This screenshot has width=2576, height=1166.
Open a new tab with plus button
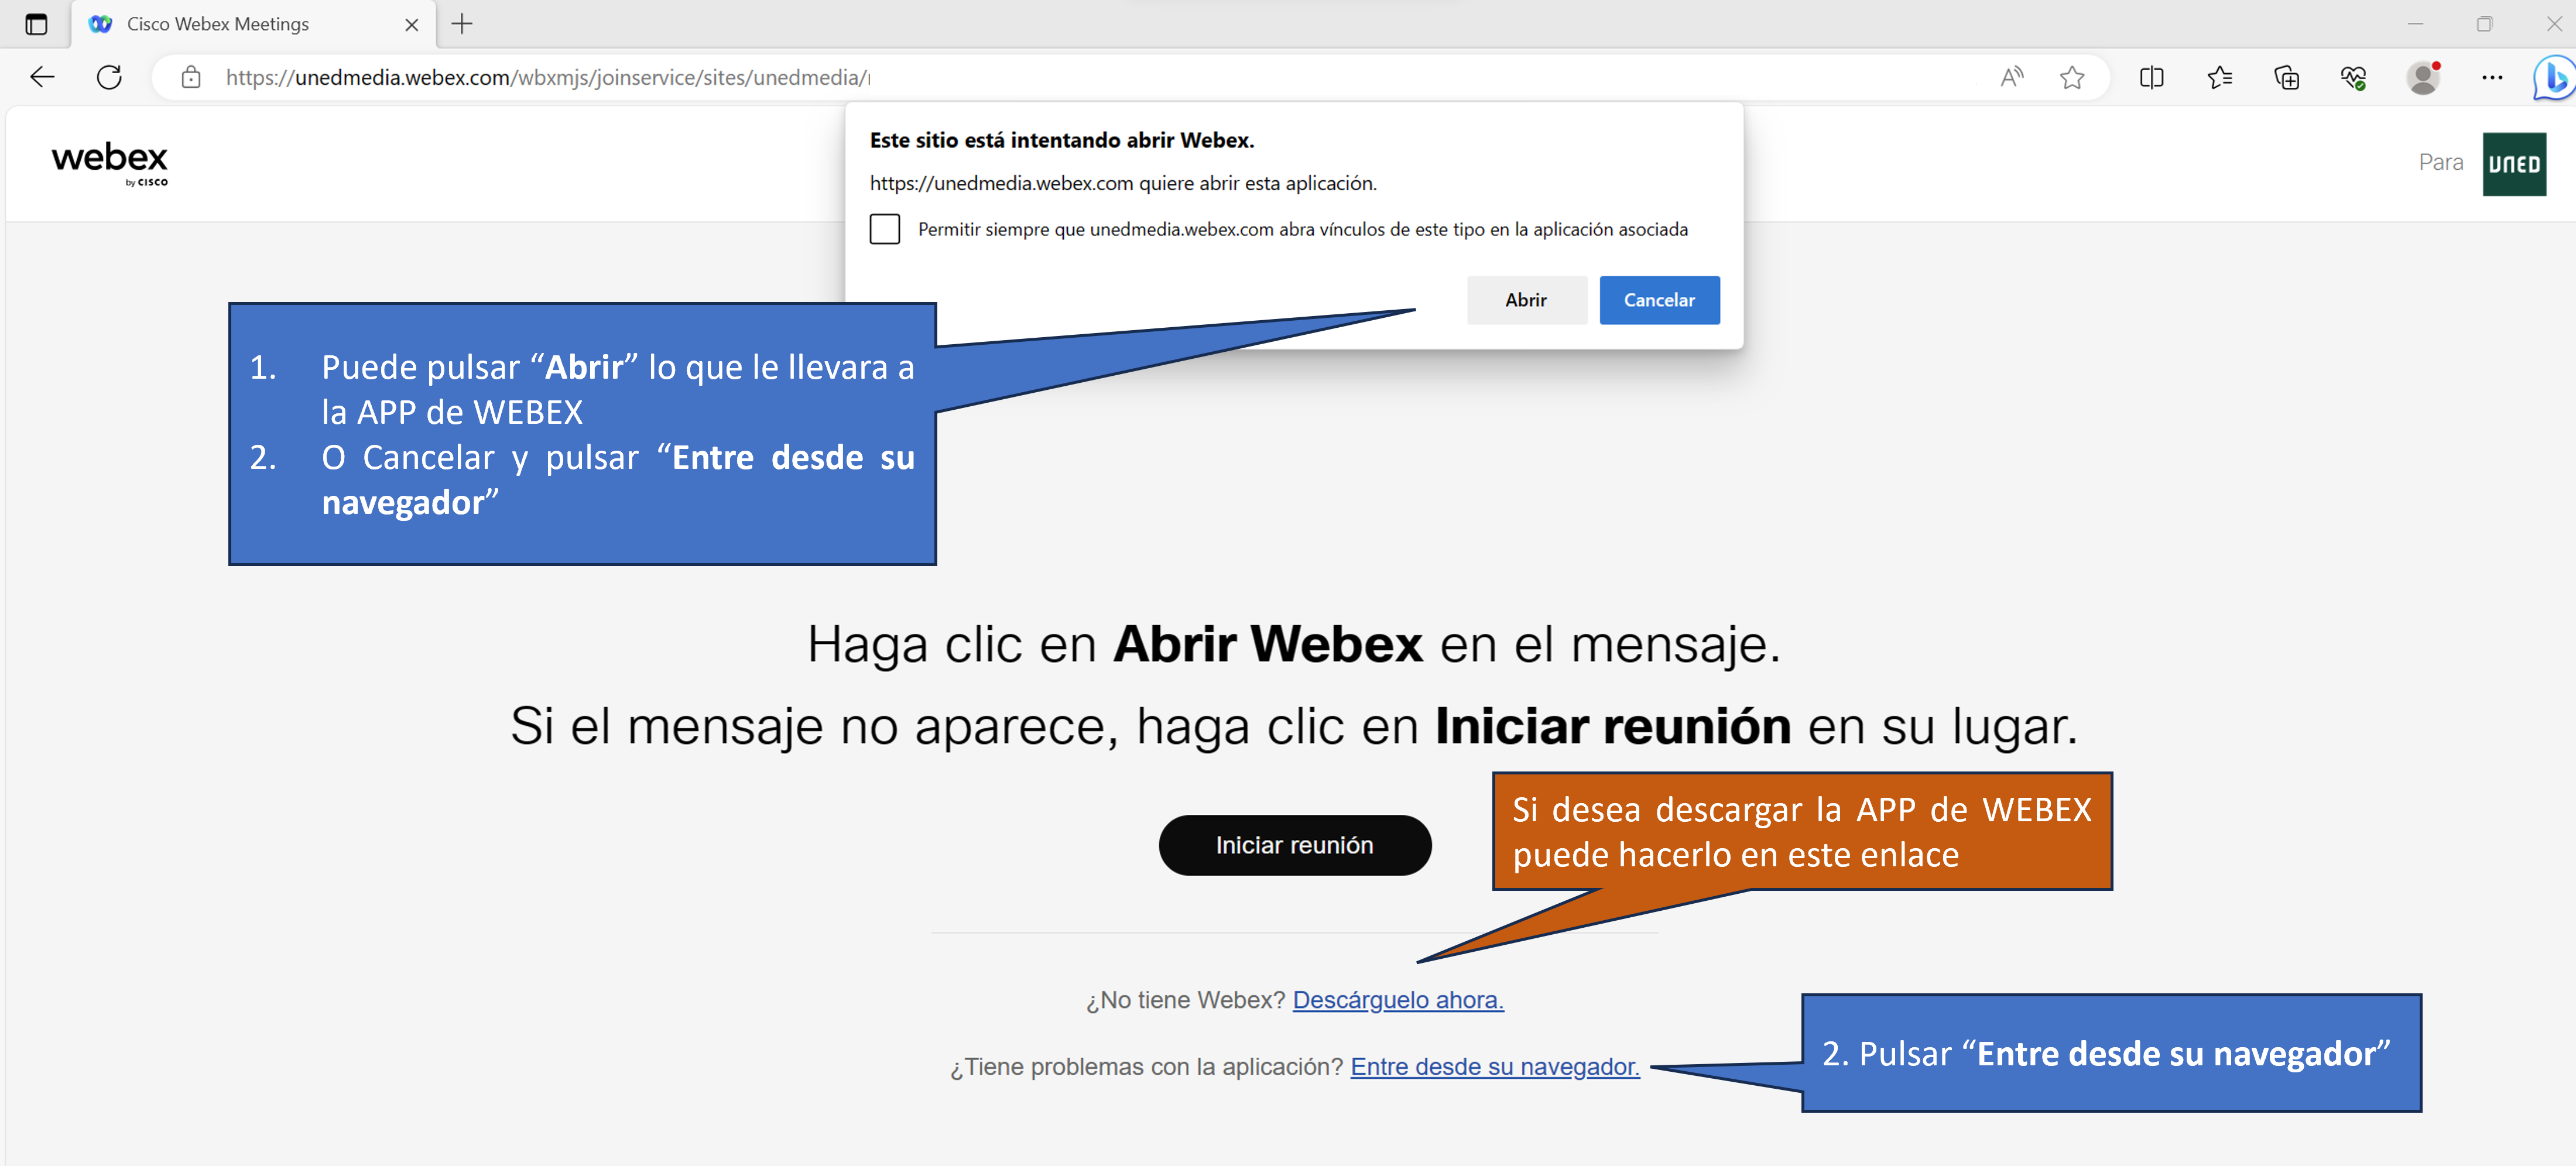click(462, 24)
